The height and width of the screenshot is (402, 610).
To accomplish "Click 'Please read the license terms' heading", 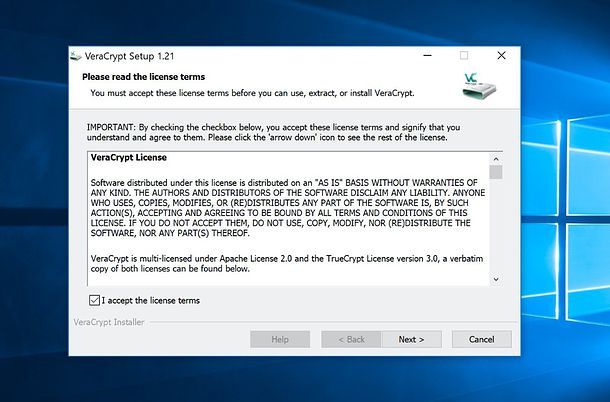I will (144, 77).
